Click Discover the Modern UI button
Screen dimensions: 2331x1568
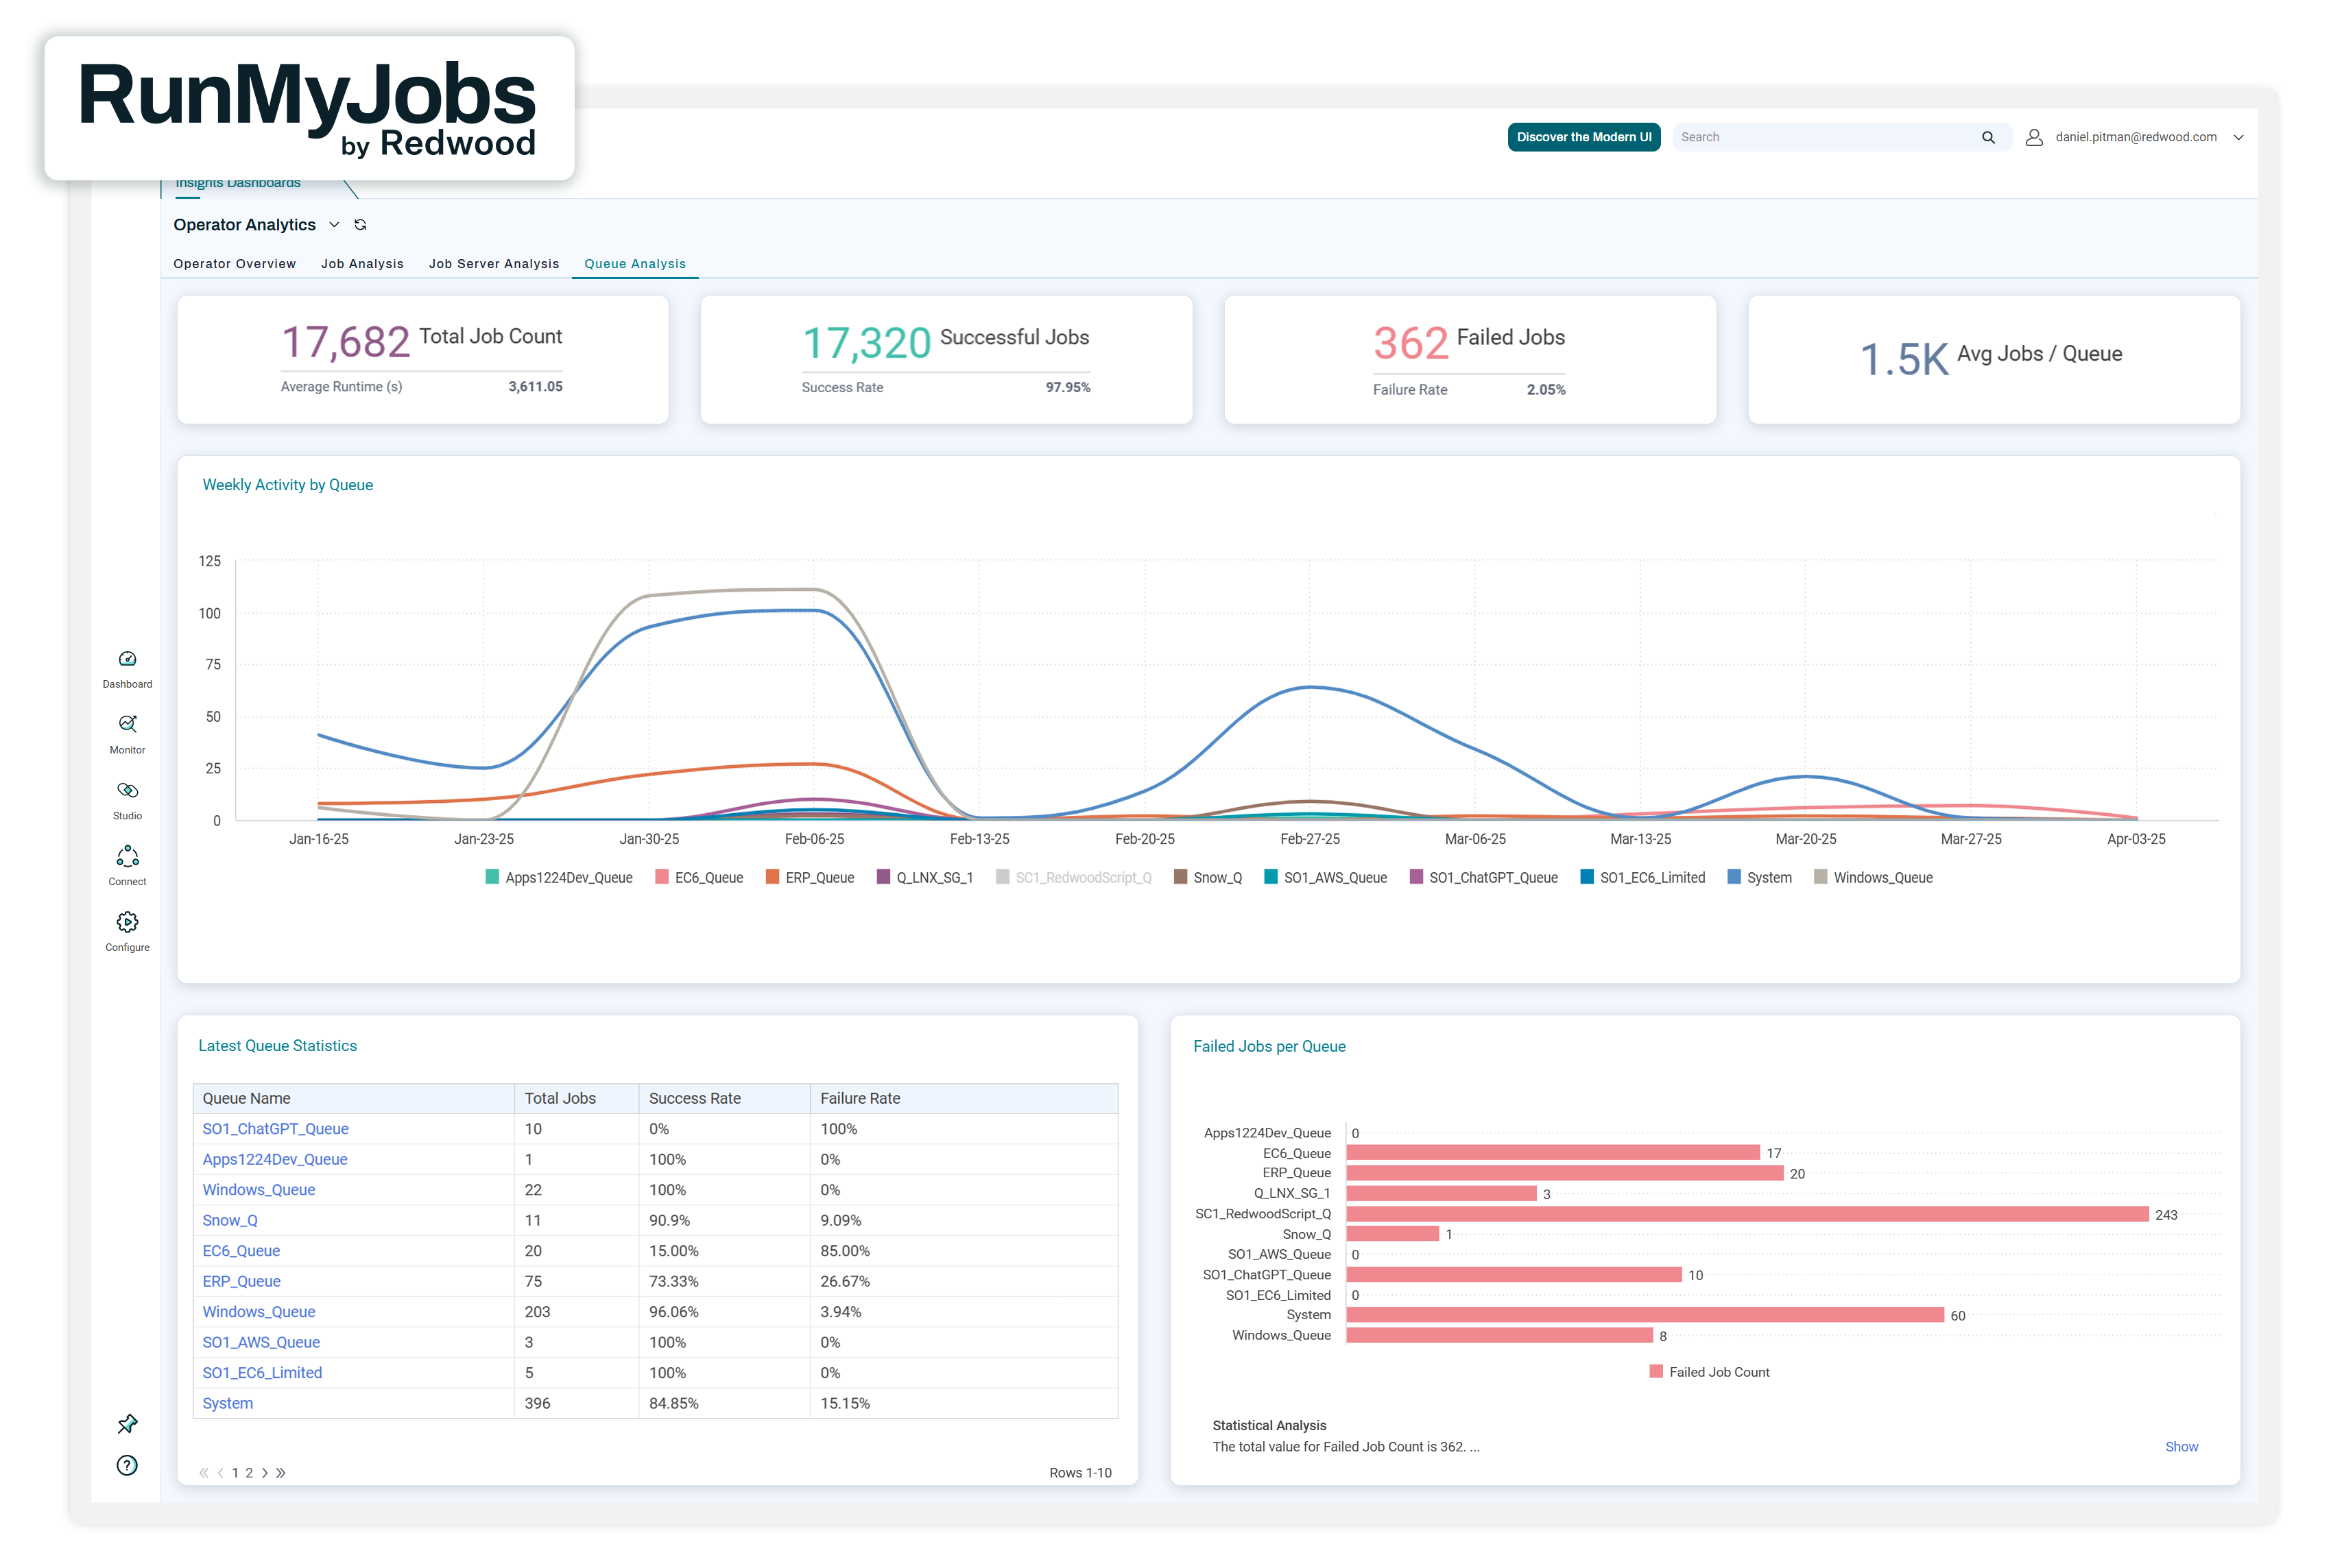(x=1583, y=138)
